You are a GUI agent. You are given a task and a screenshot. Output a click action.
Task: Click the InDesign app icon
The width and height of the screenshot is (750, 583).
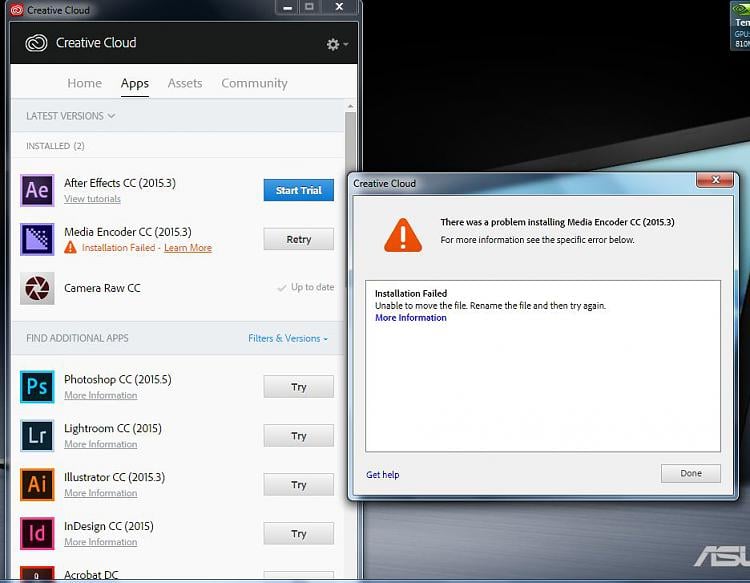click(37, 533)
